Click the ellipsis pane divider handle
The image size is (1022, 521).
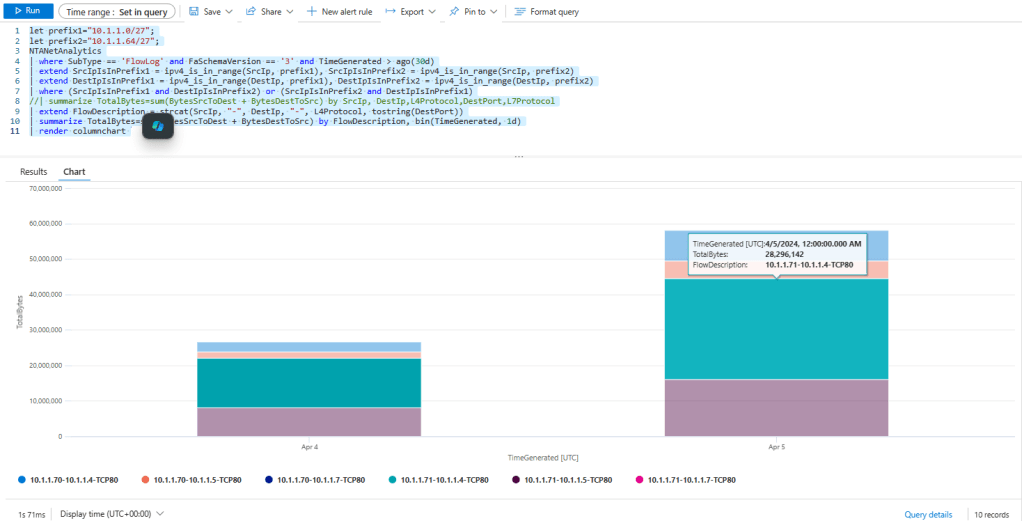(518, 157)
